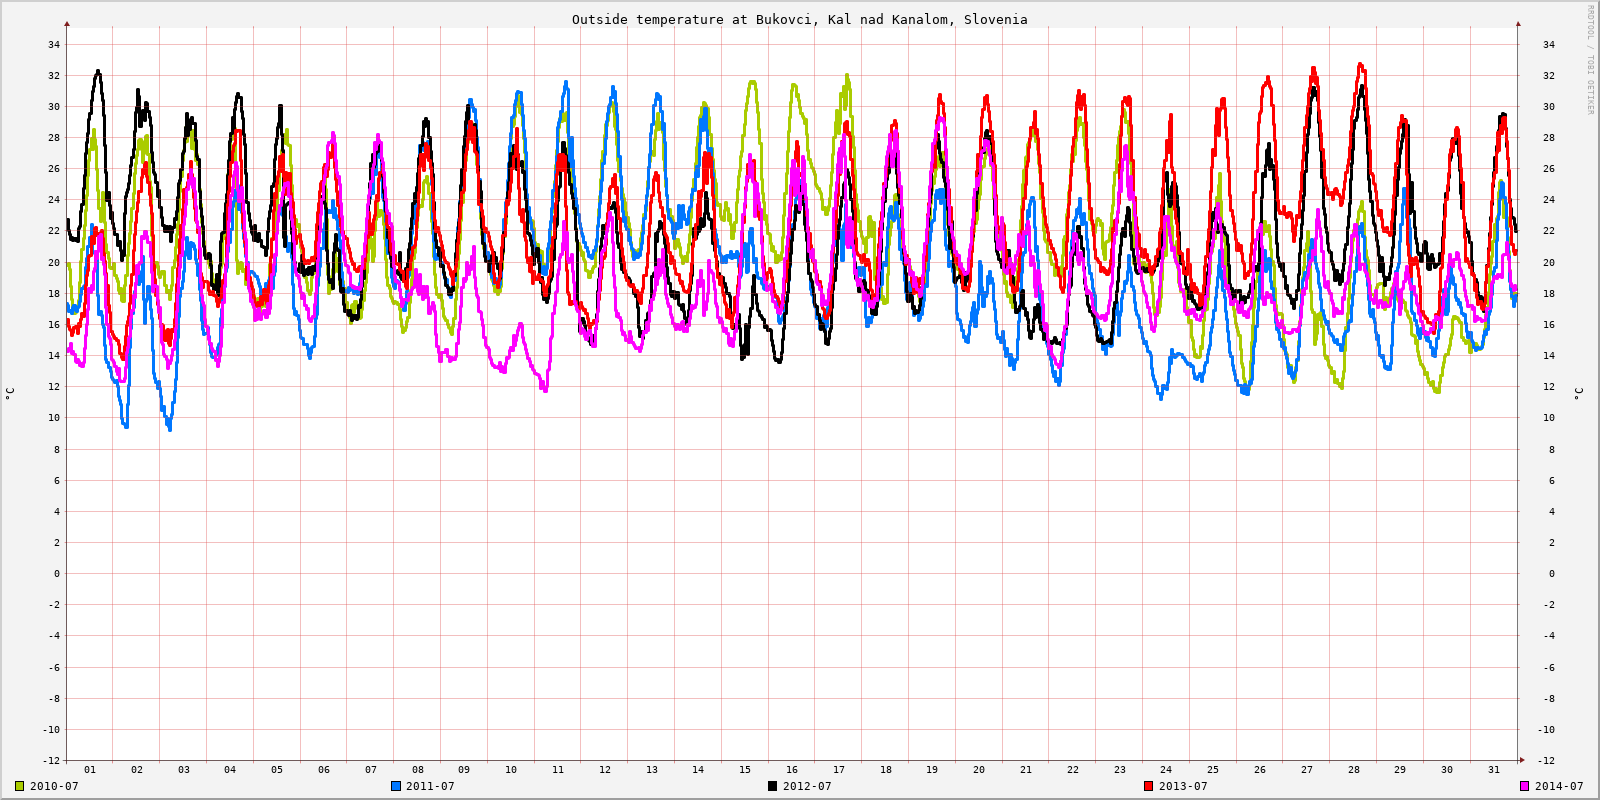The image size is (1600, 800).
Task: Click x-axis day label 18
Action: [886, 770]
